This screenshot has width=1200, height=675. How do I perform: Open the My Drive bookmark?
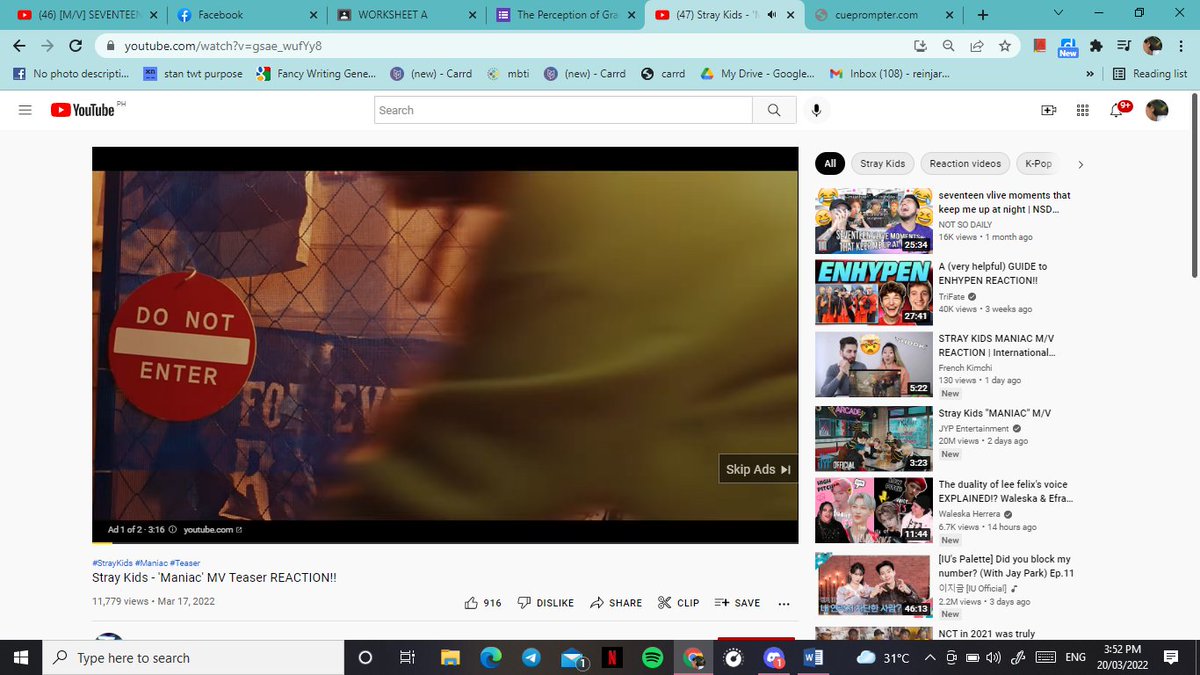click(x=757, y=73)
